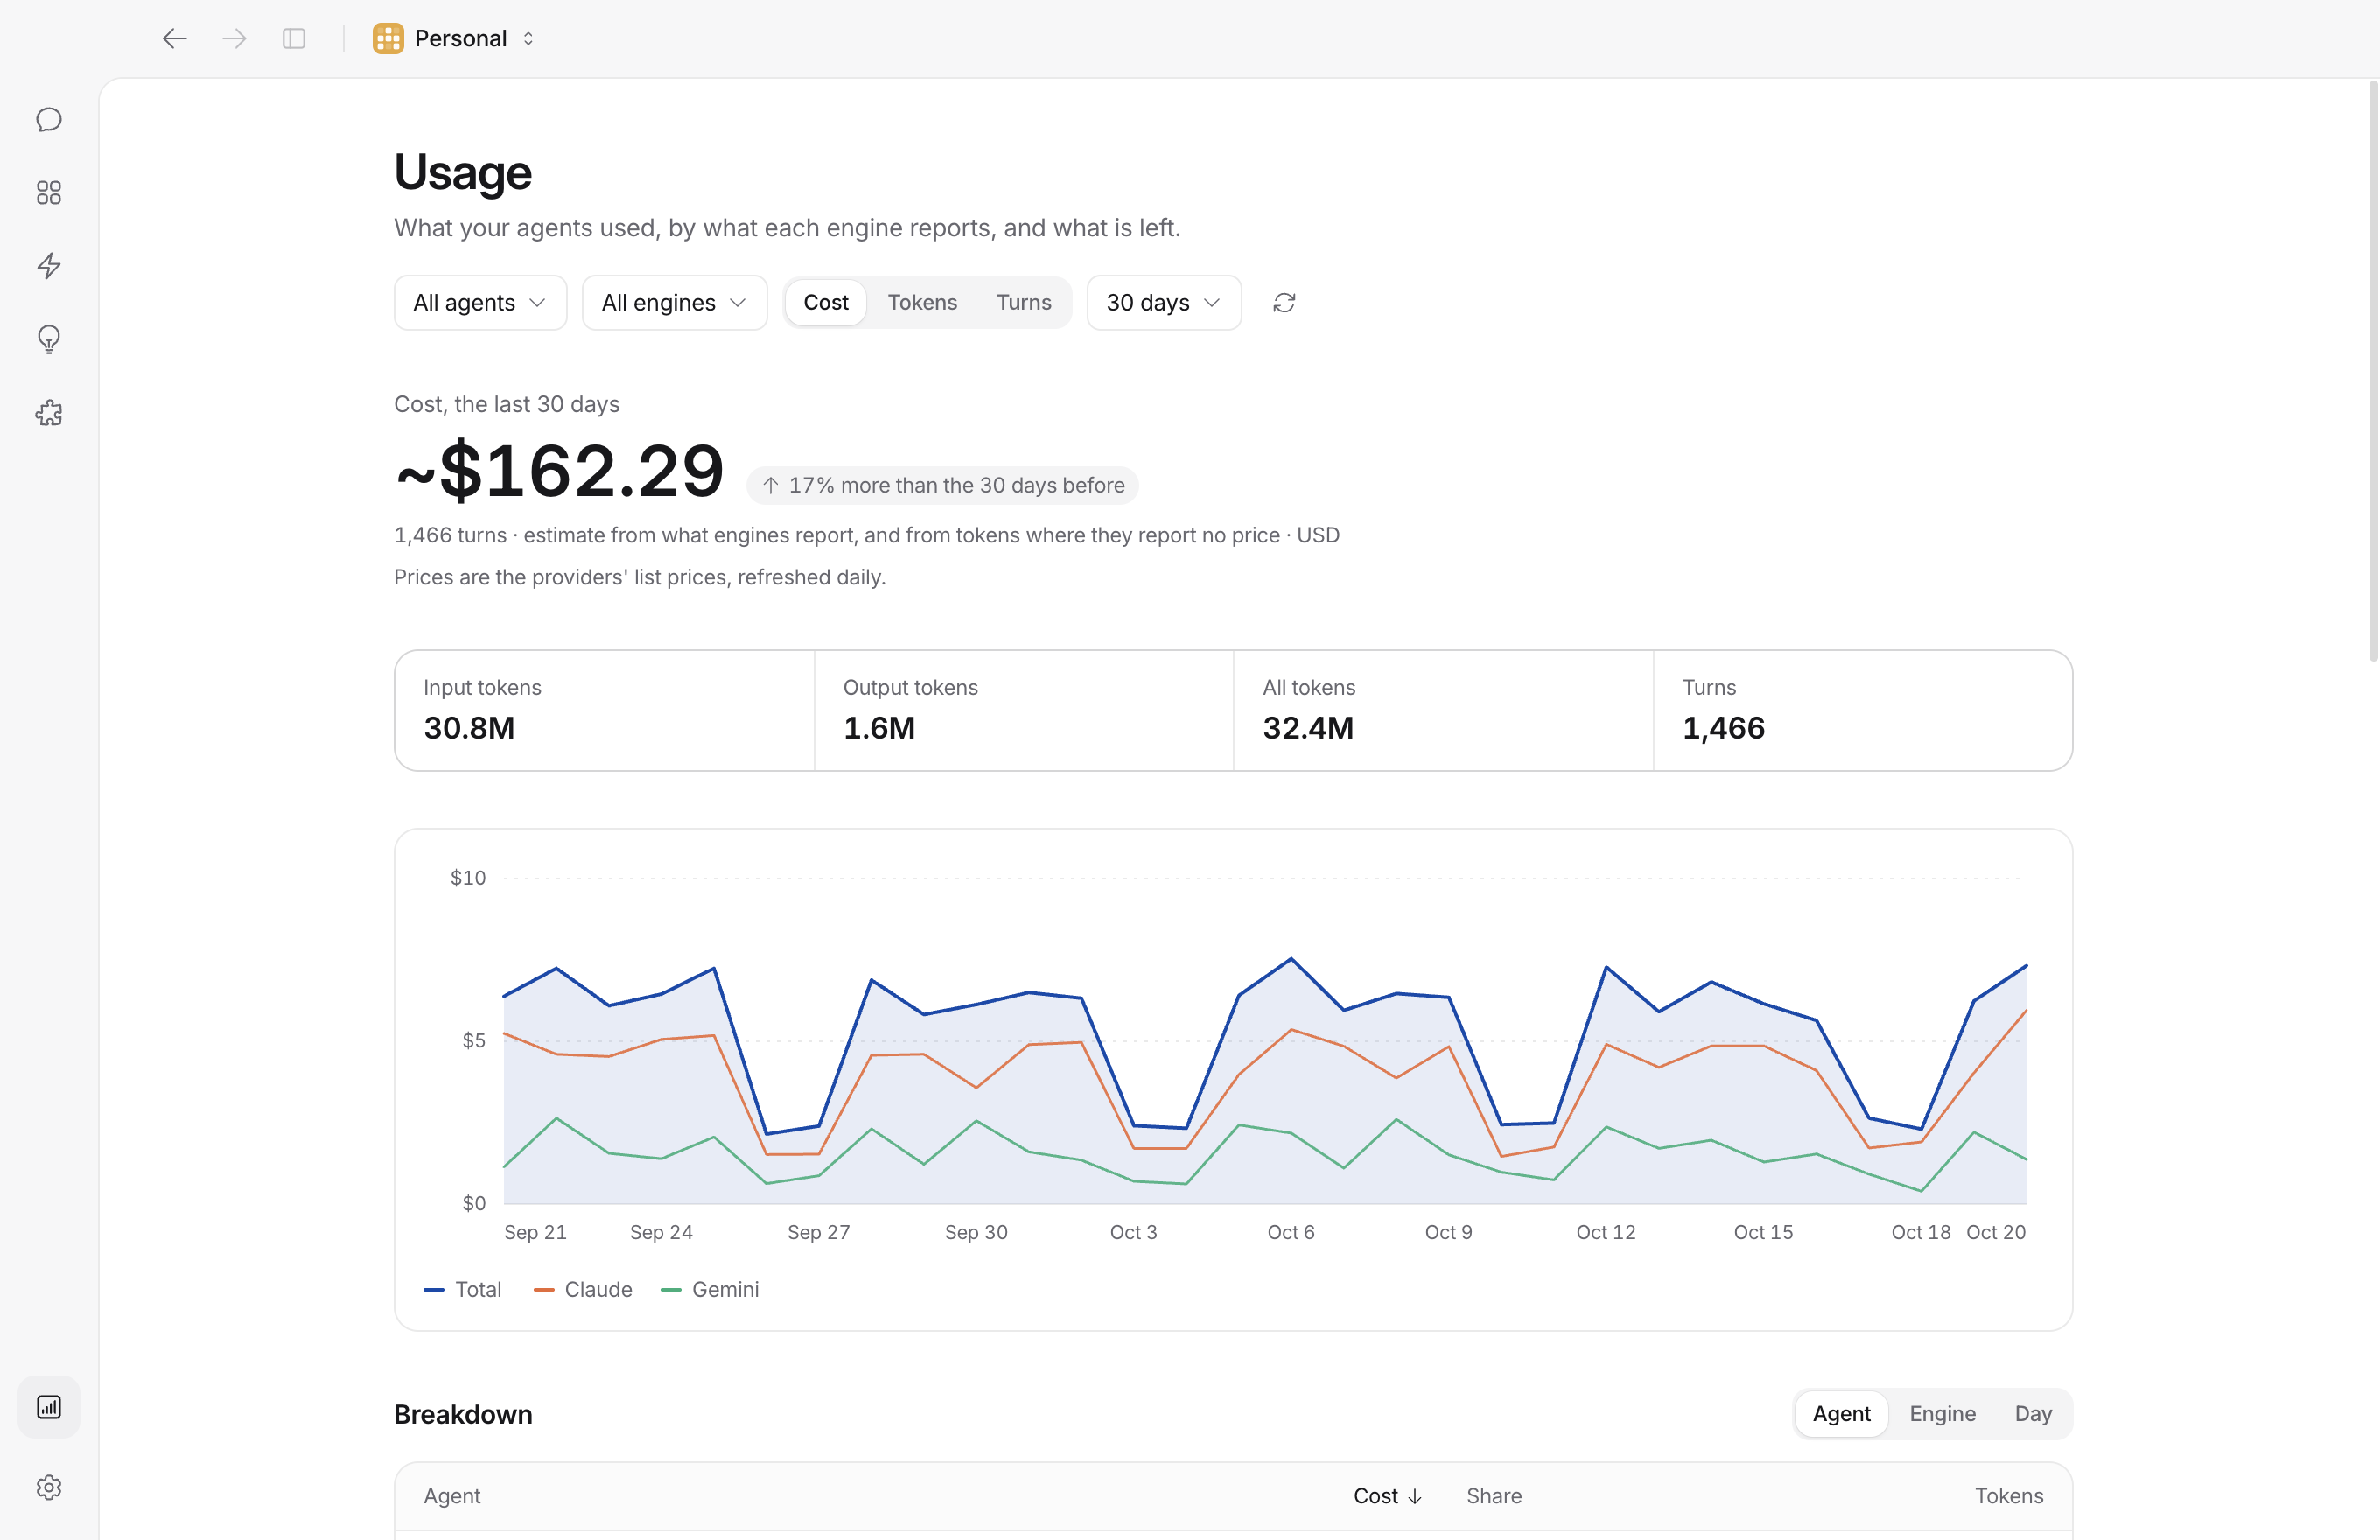Switch to the Tokens metric tab

tap(922, 303)
